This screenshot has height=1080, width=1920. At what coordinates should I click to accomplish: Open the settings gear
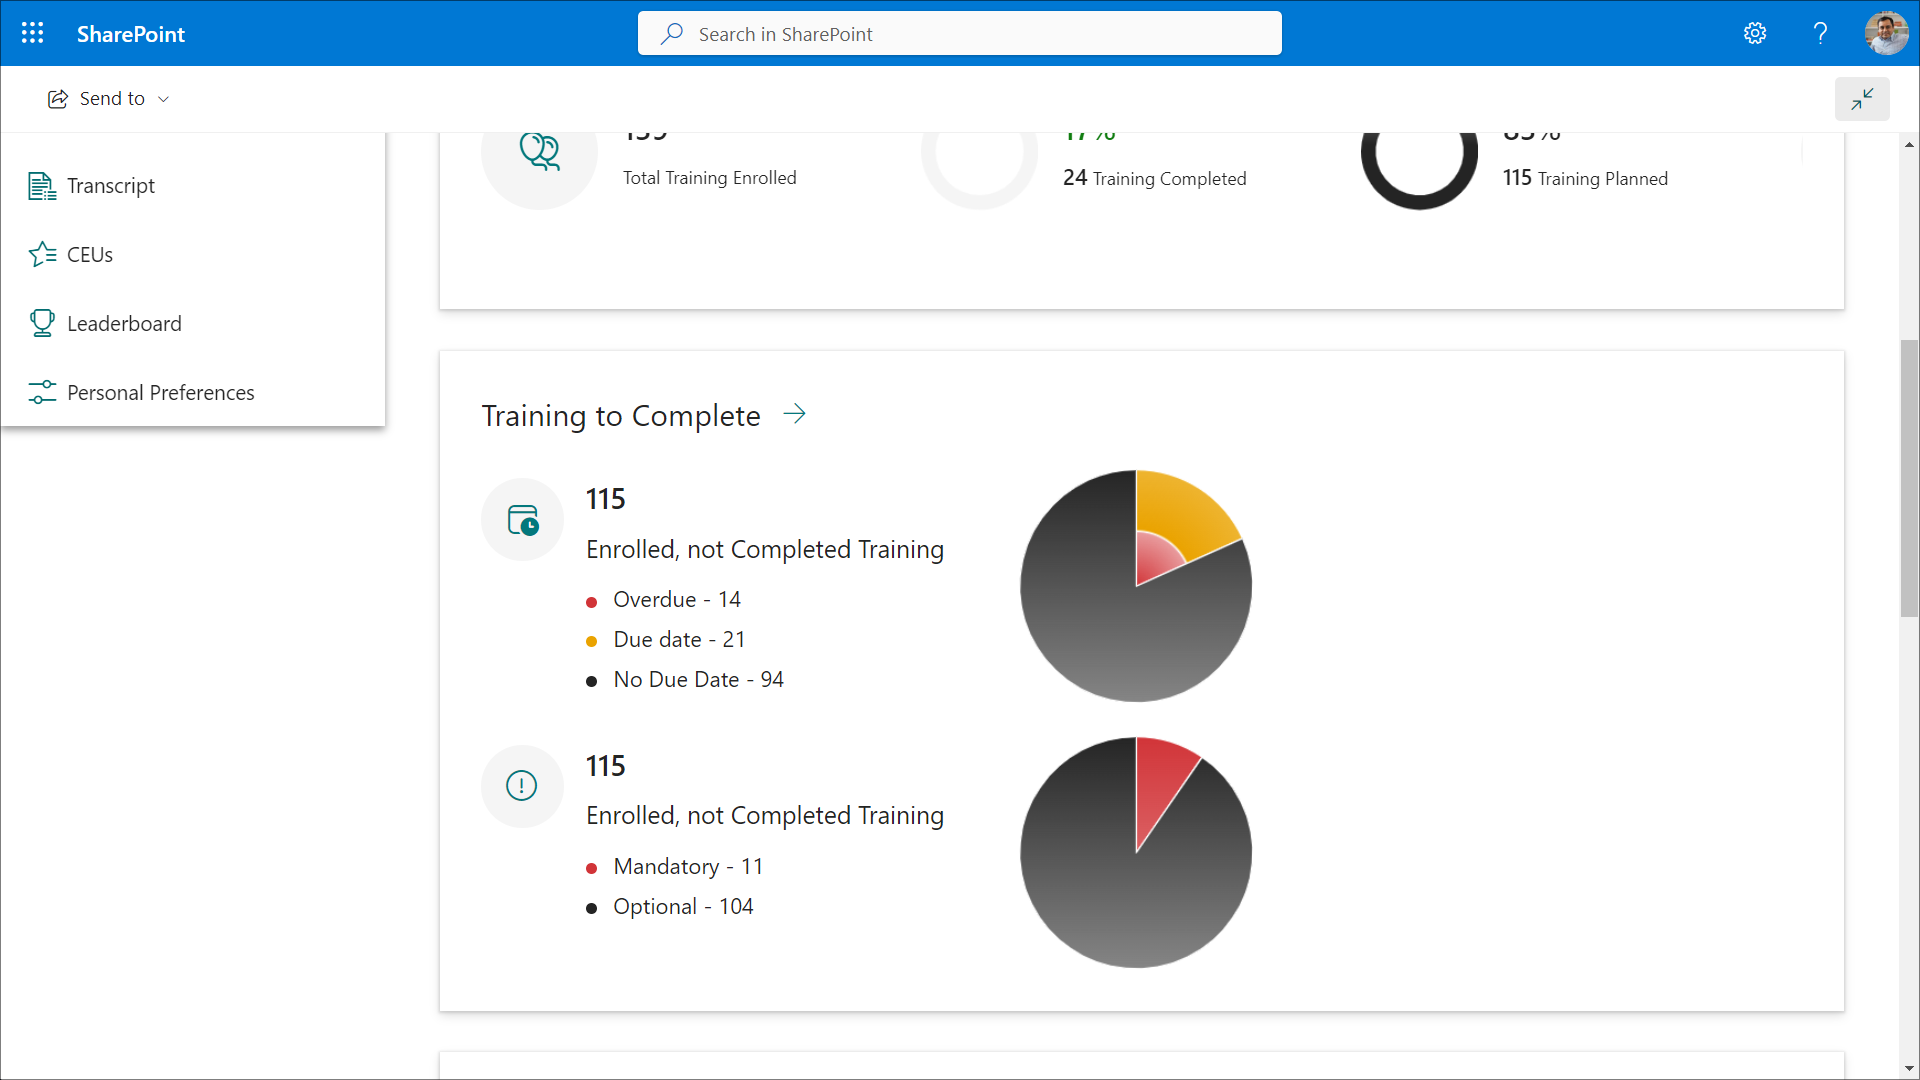click(1755, 33)
